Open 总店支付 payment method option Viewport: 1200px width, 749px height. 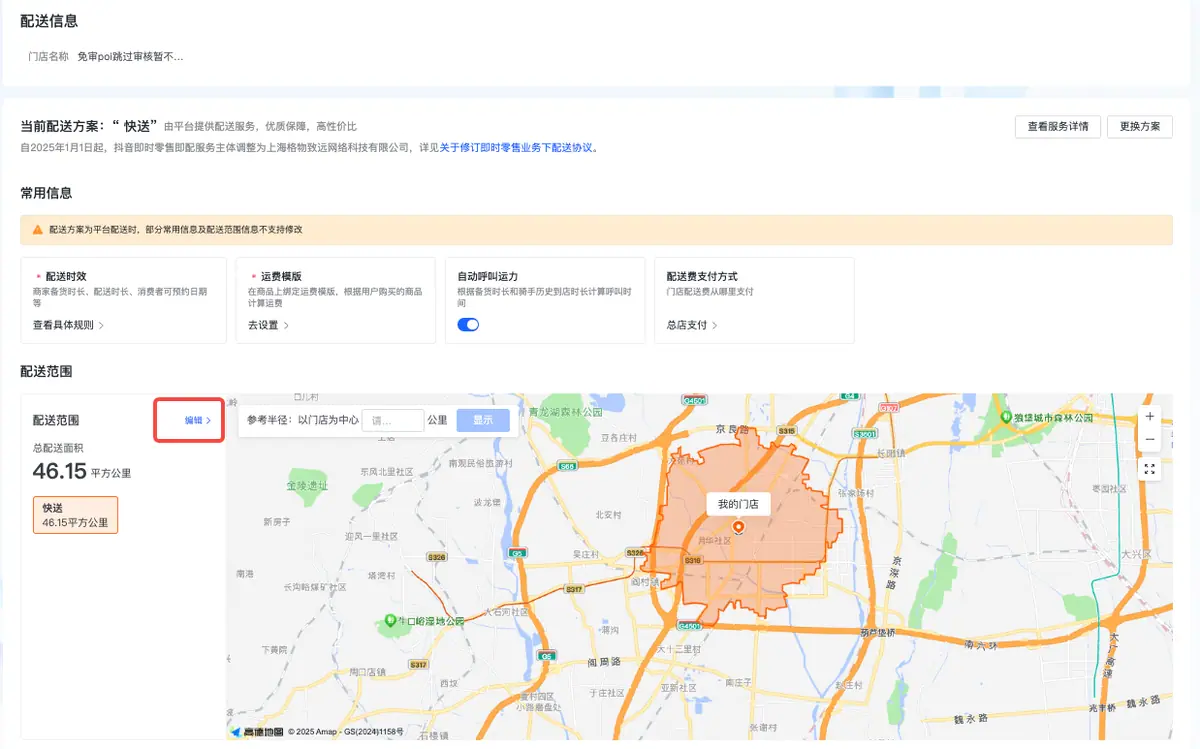pos(692,325)
